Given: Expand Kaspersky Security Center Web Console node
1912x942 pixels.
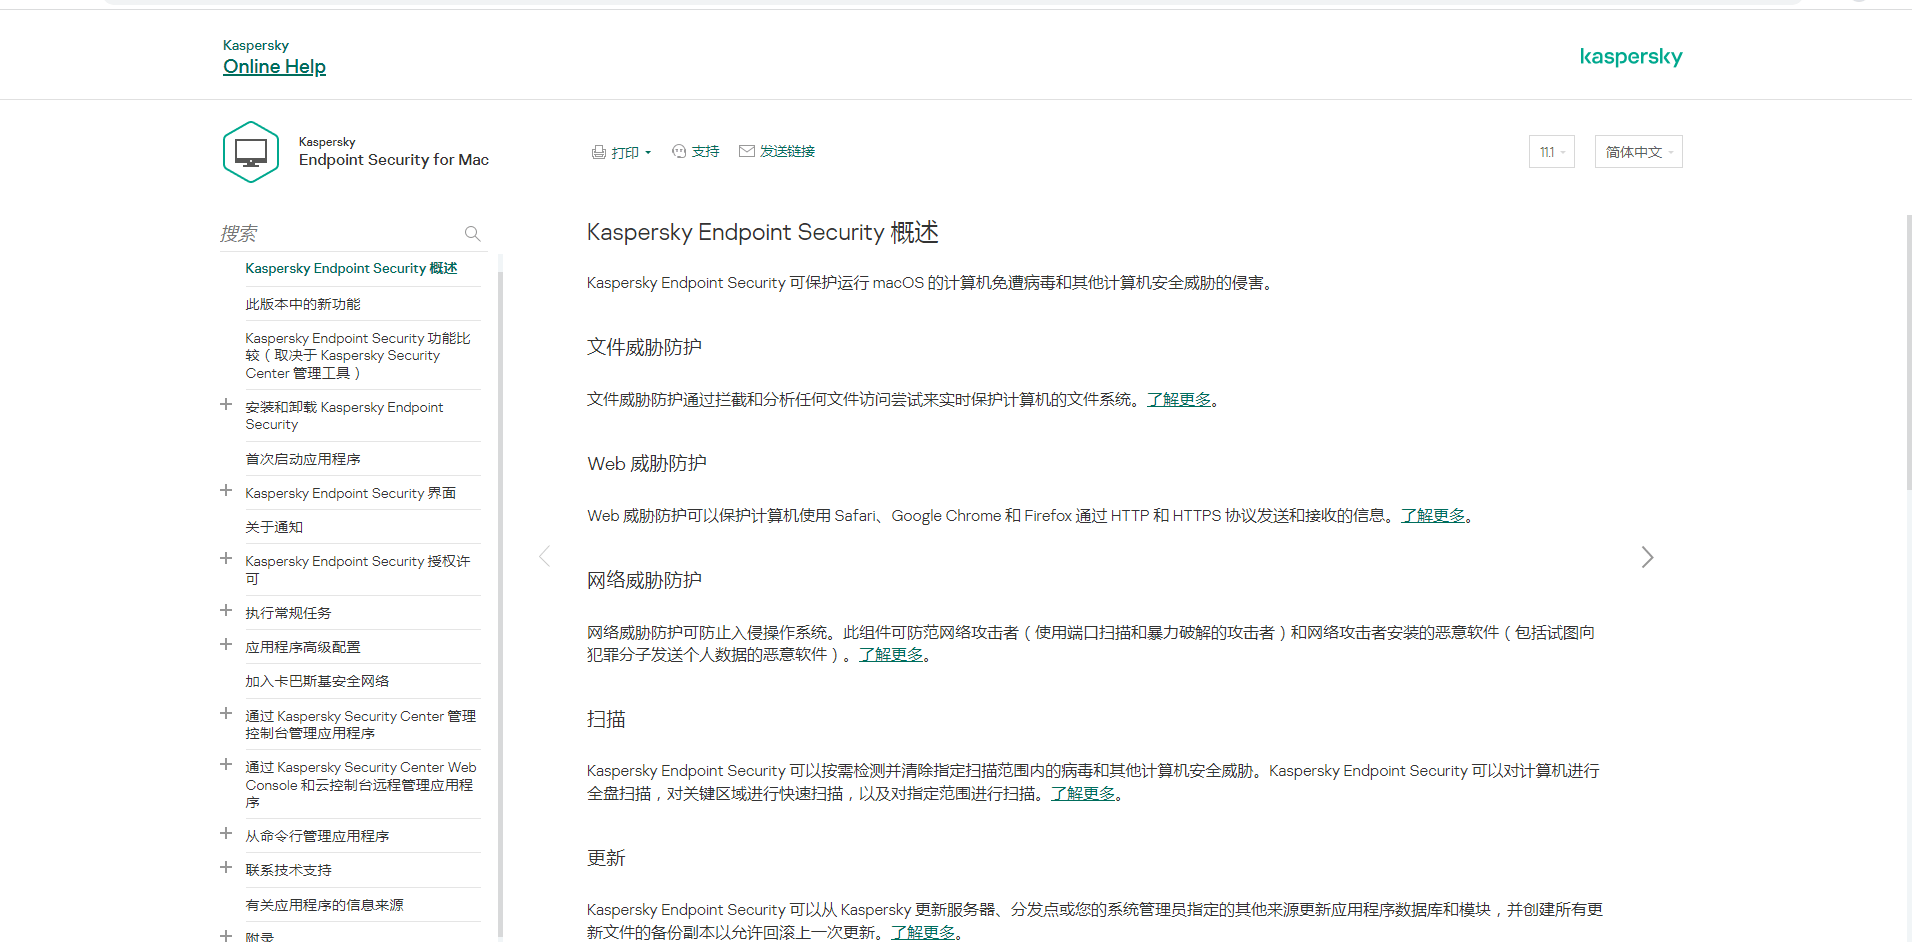Looking at the screenshot, I should coord(226,765).
